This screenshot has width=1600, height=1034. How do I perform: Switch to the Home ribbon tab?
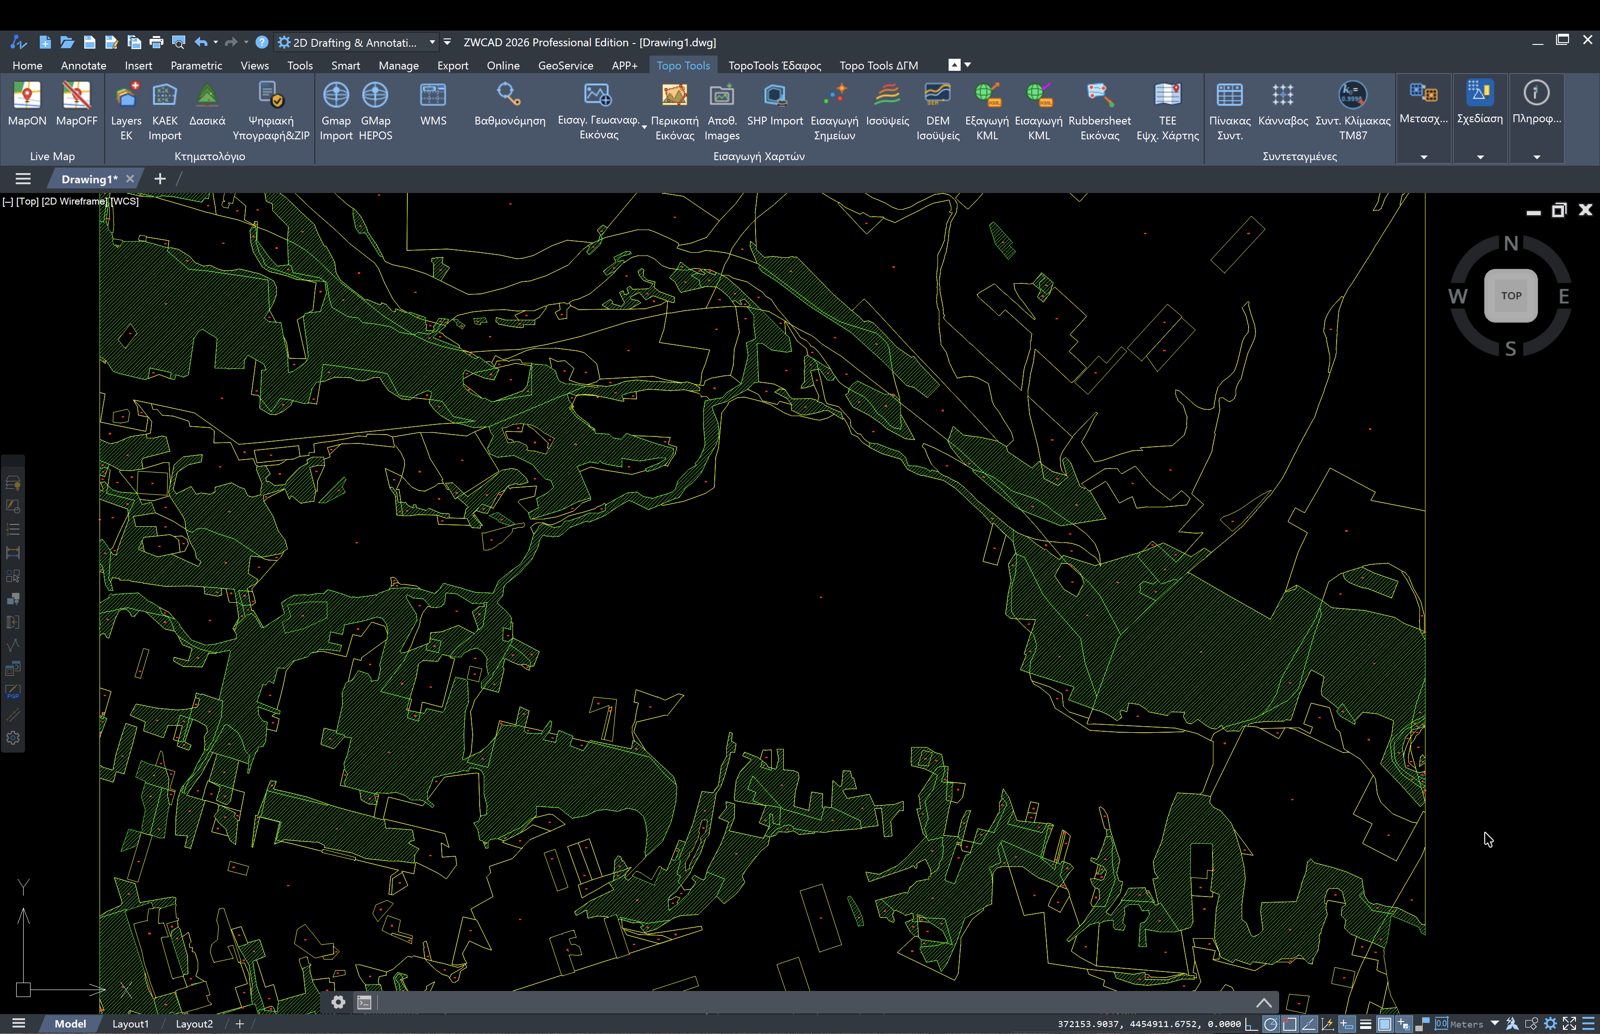[27, 65]
